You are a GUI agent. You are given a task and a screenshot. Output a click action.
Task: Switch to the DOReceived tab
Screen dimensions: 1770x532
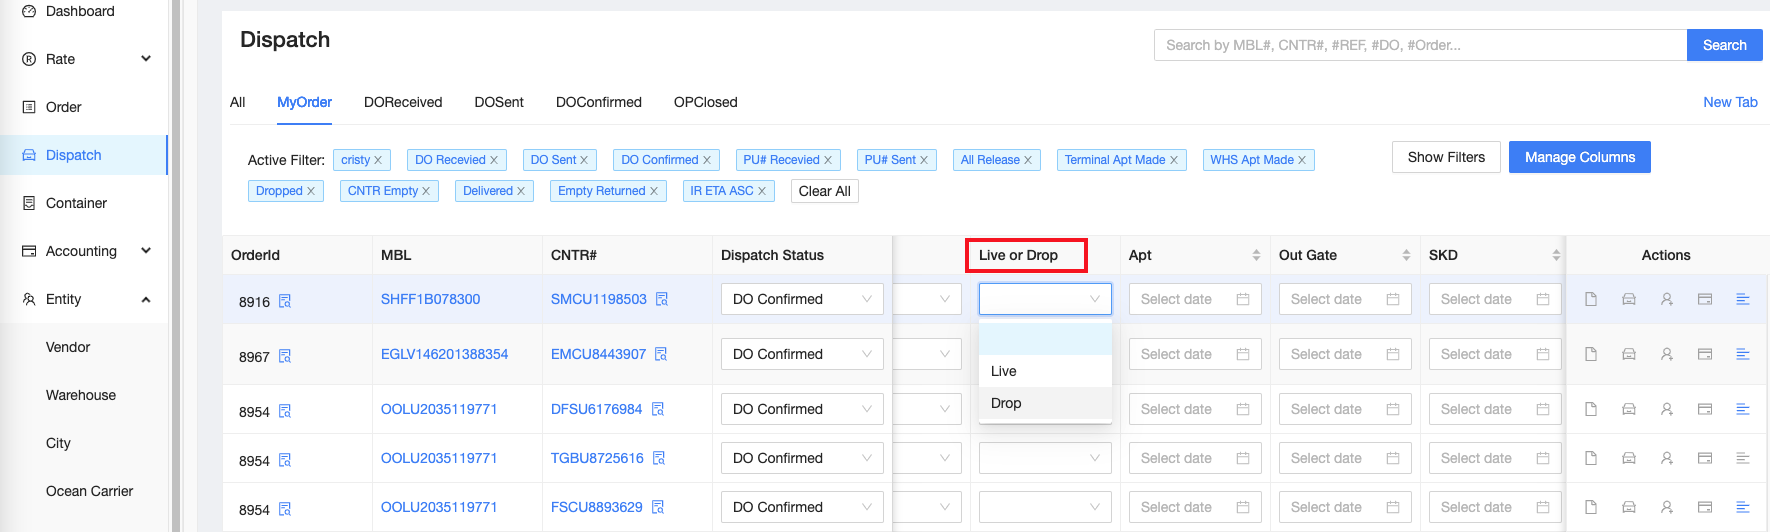(x=403, y=102)
